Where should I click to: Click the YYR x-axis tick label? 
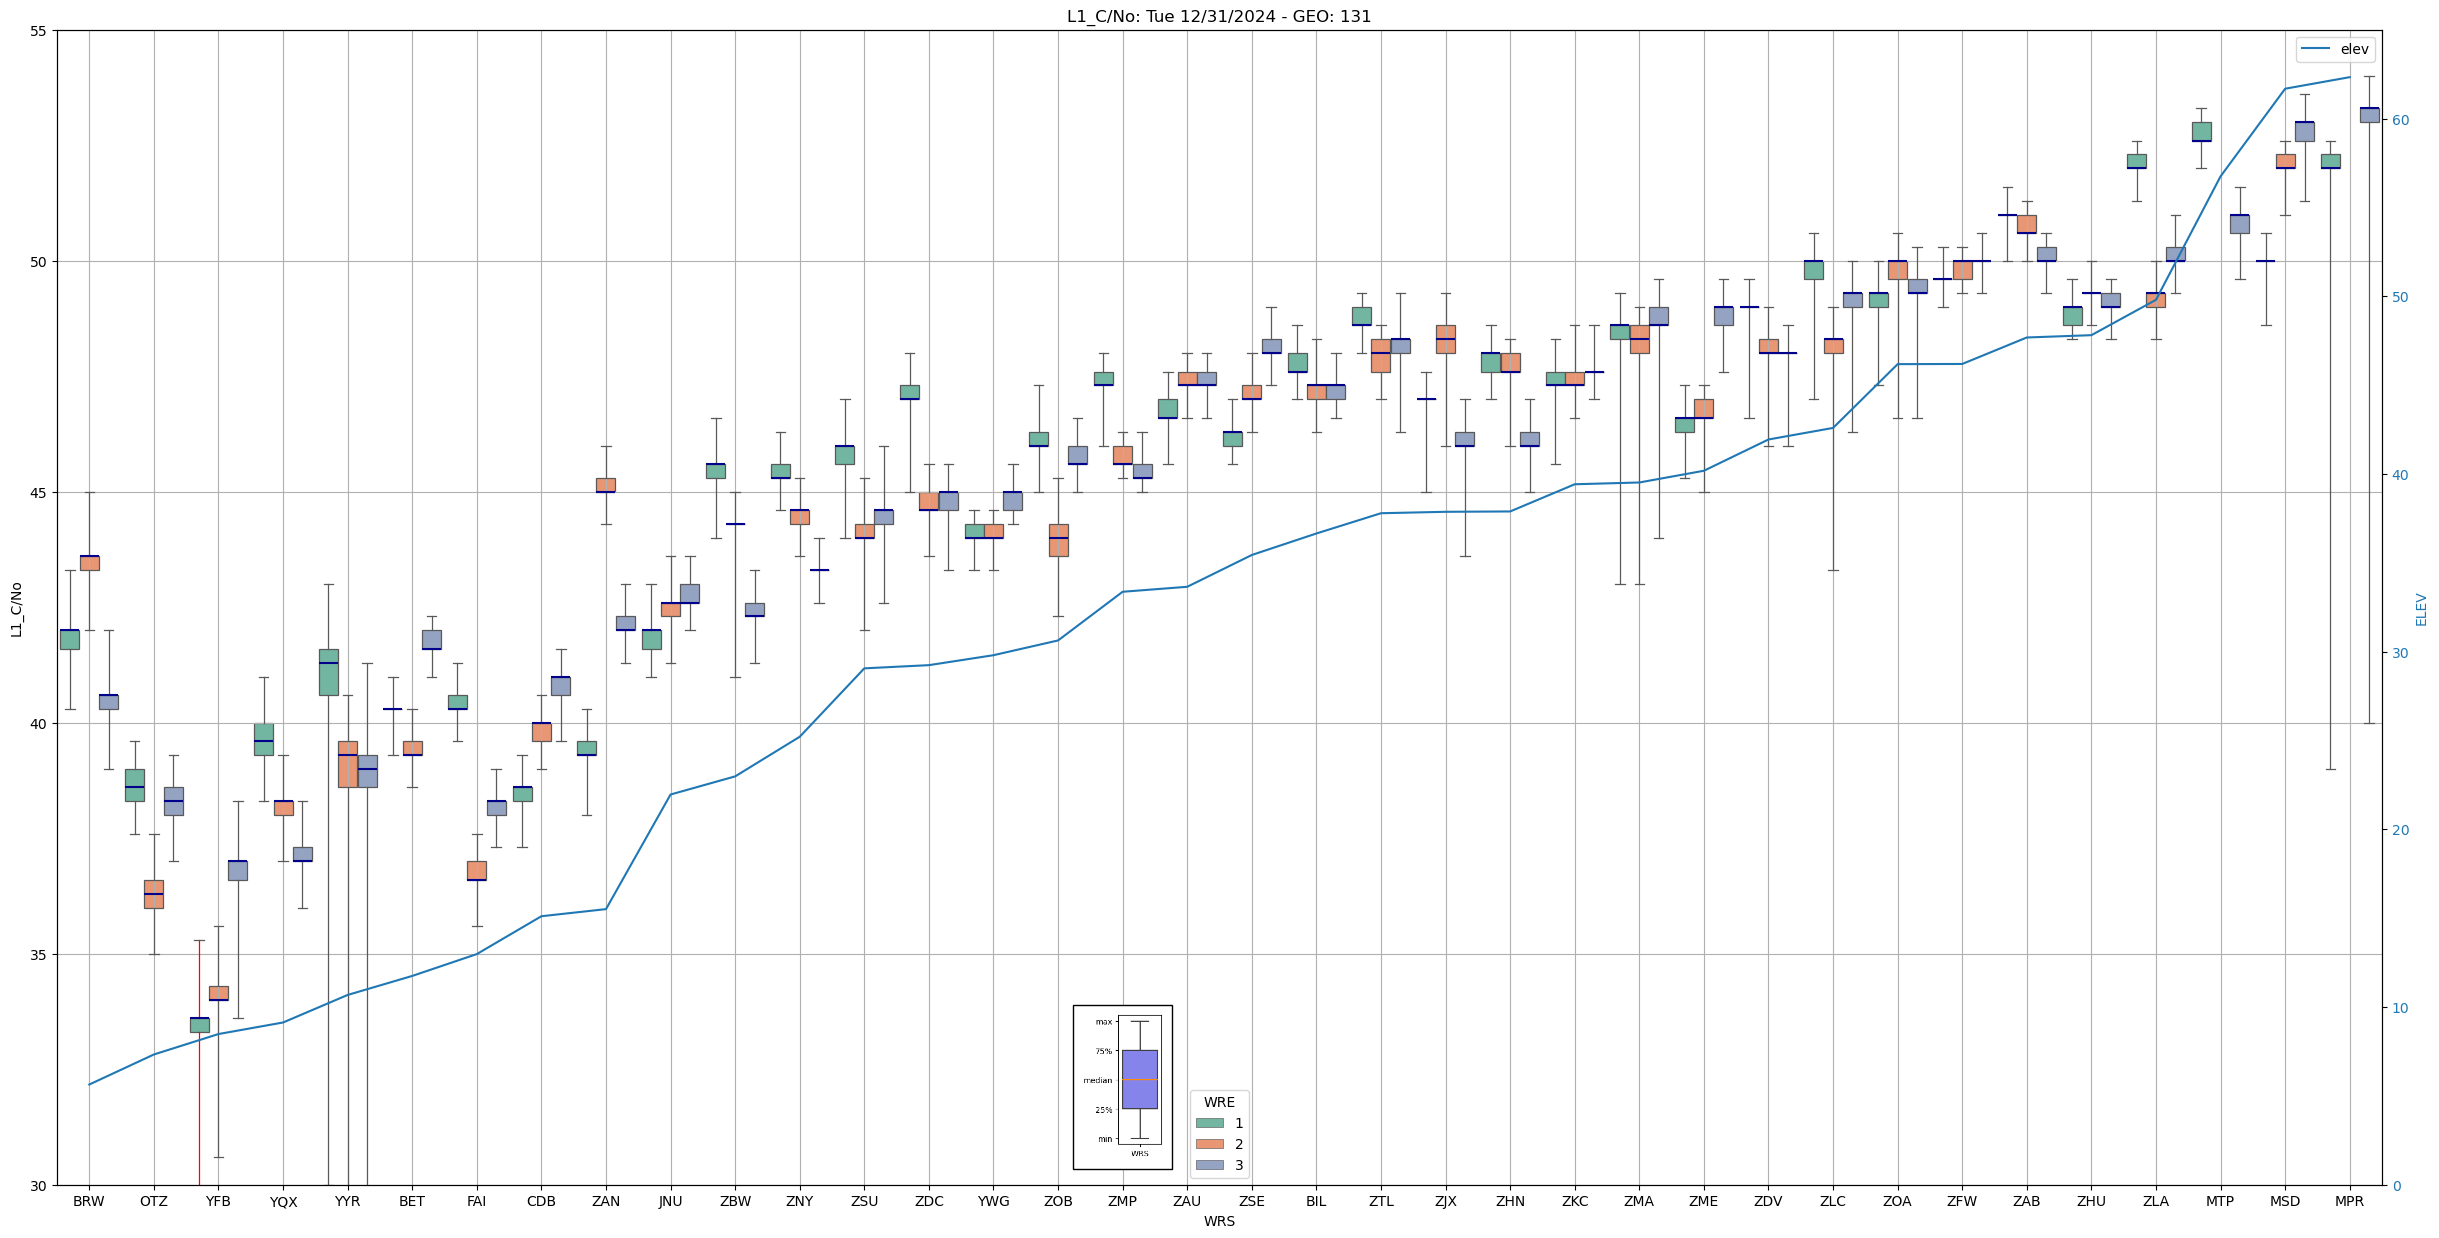pos(347,1201)
